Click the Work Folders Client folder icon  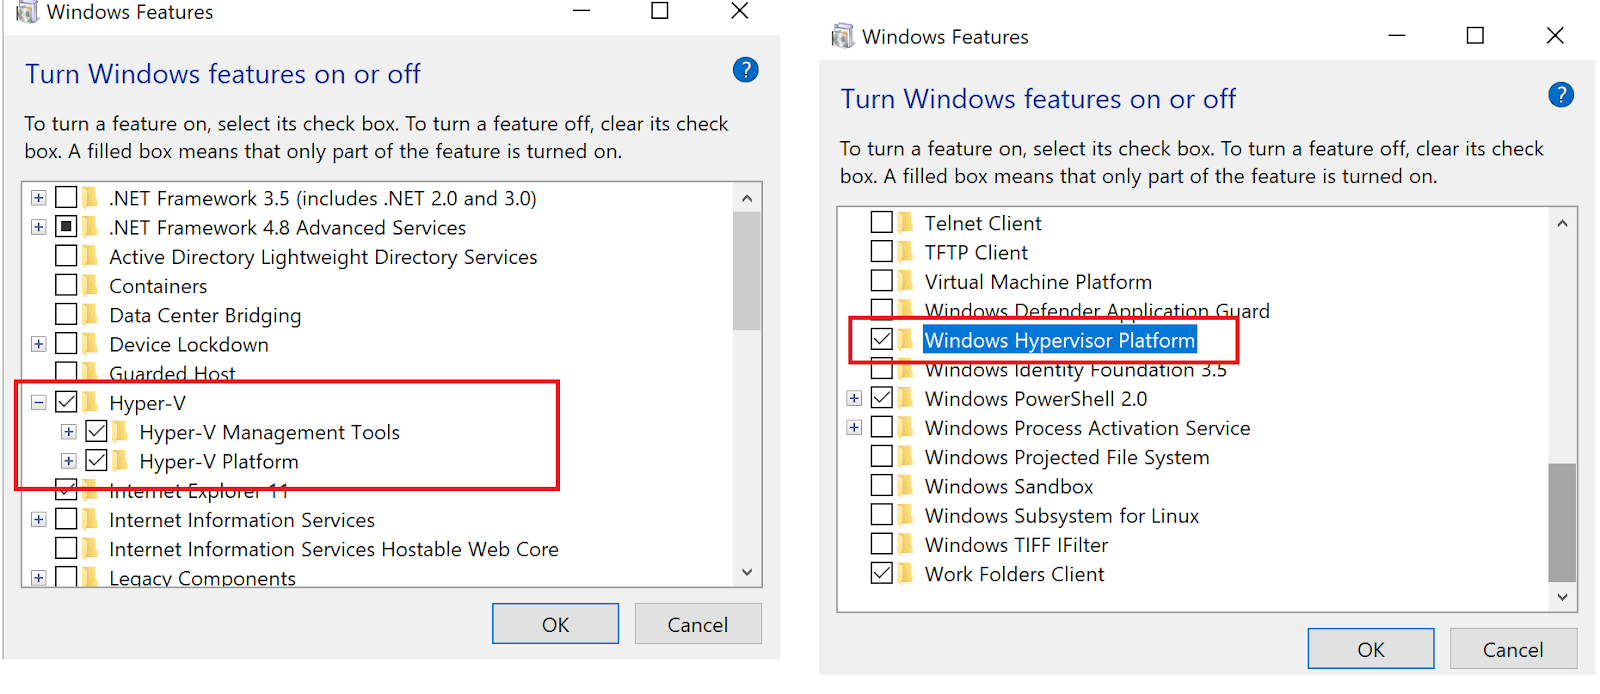tap(906, 574)
